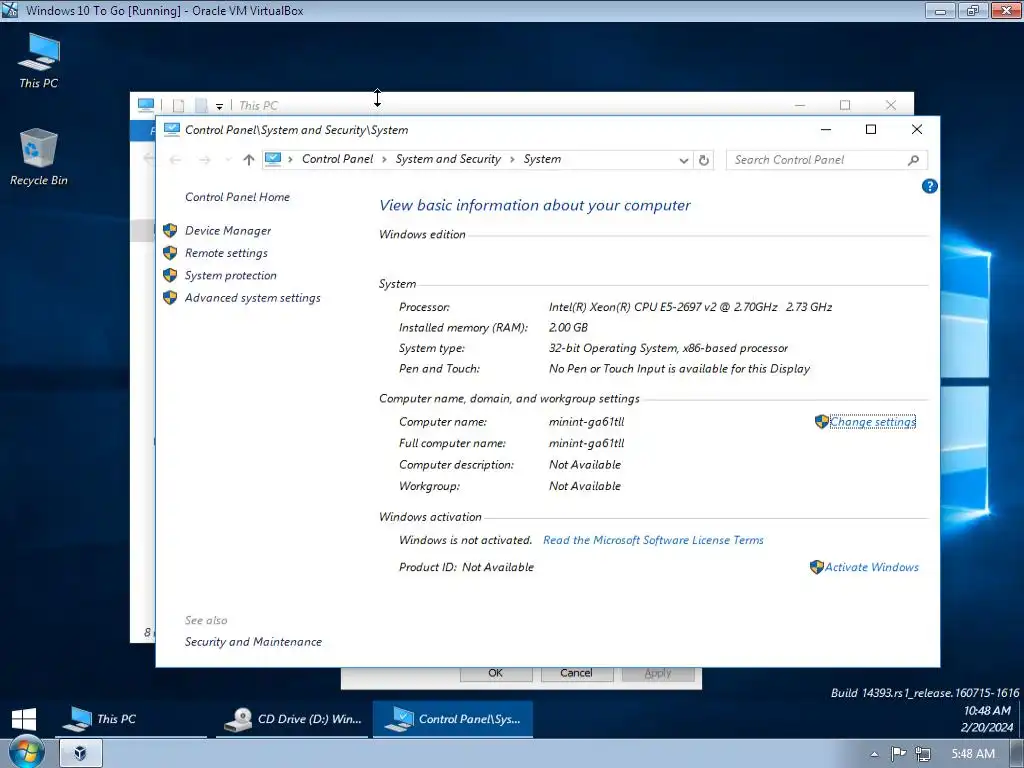Image resolution: width=1024 pixels, height=768 pixels.
Task: Maximize the Control Panel System window
Action: pyautogui.click(x=871, y=130)
